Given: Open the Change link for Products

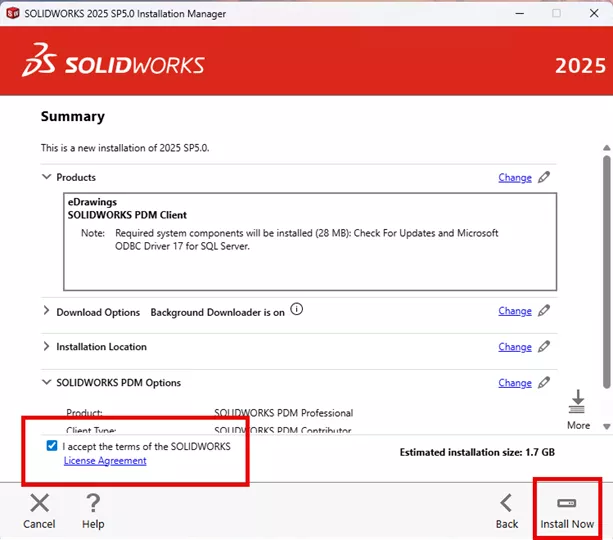Looking at the screenshot, I should point(515,178).
